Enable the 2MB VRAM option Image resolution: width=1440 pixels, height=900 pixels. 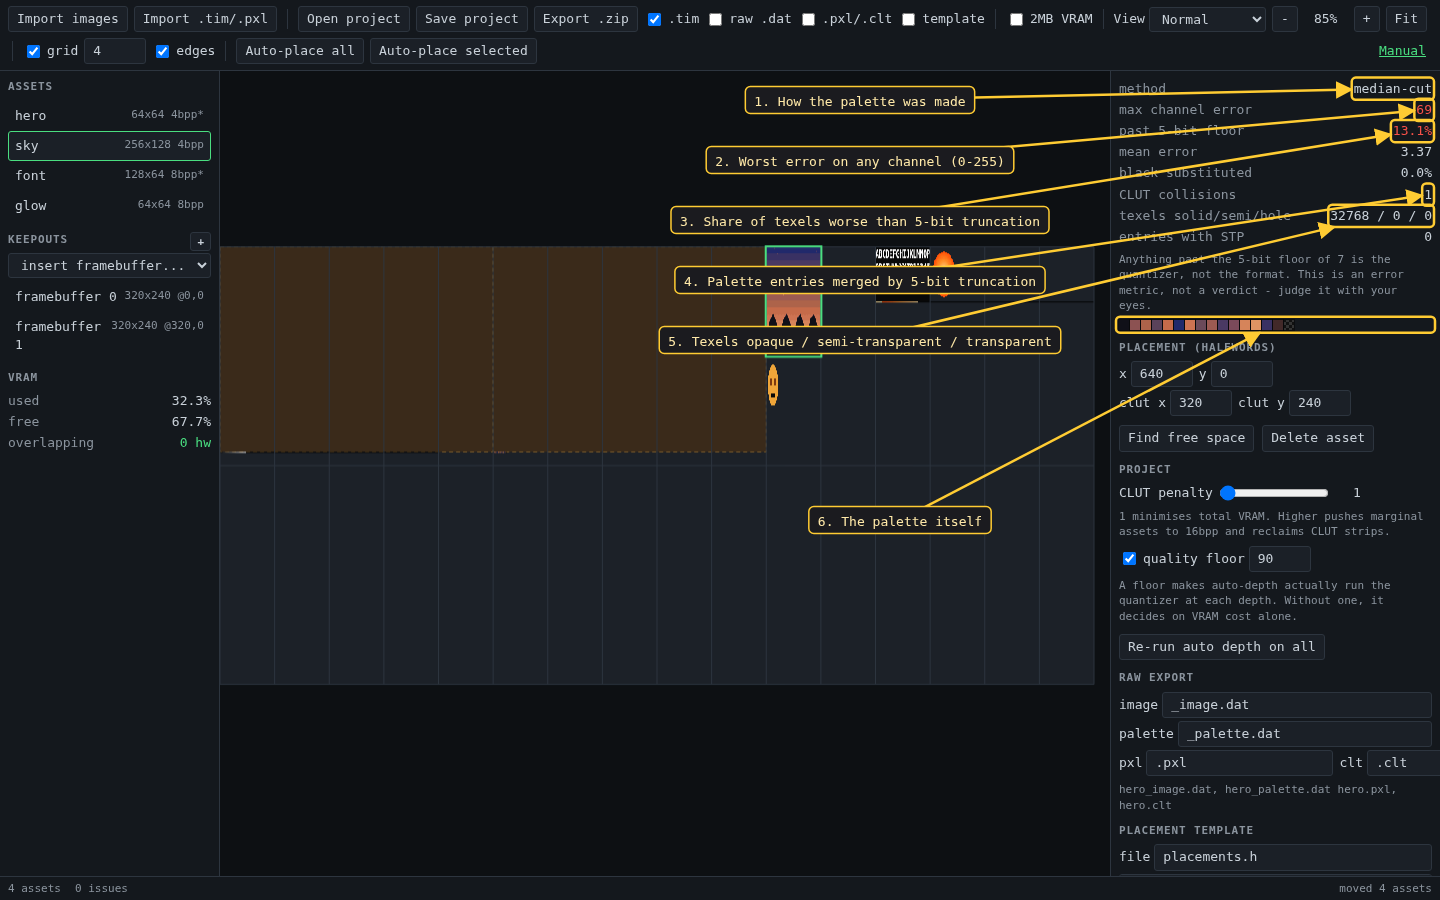1016,19
